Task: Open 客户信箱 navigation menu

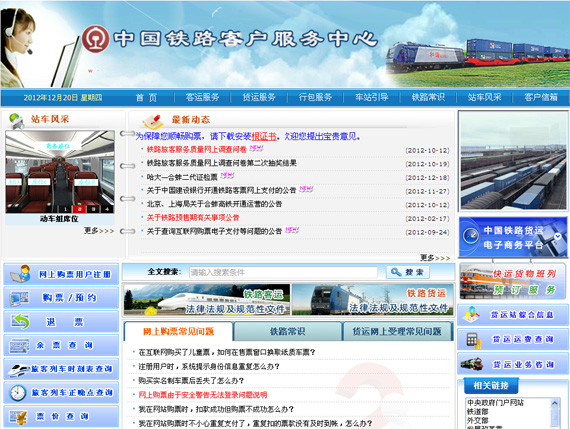Action: (541, 97)
